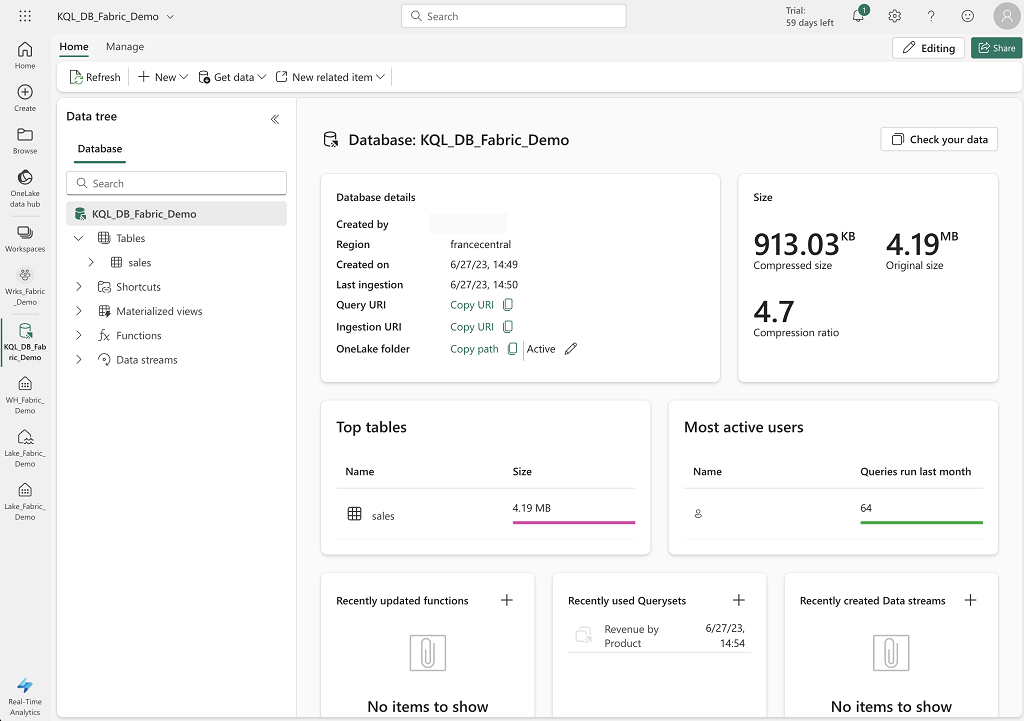The width and height of the screenshot is (1024, 721).
Task: Click the Query URI Copy URI link
Action: click(x=472, y=305)
